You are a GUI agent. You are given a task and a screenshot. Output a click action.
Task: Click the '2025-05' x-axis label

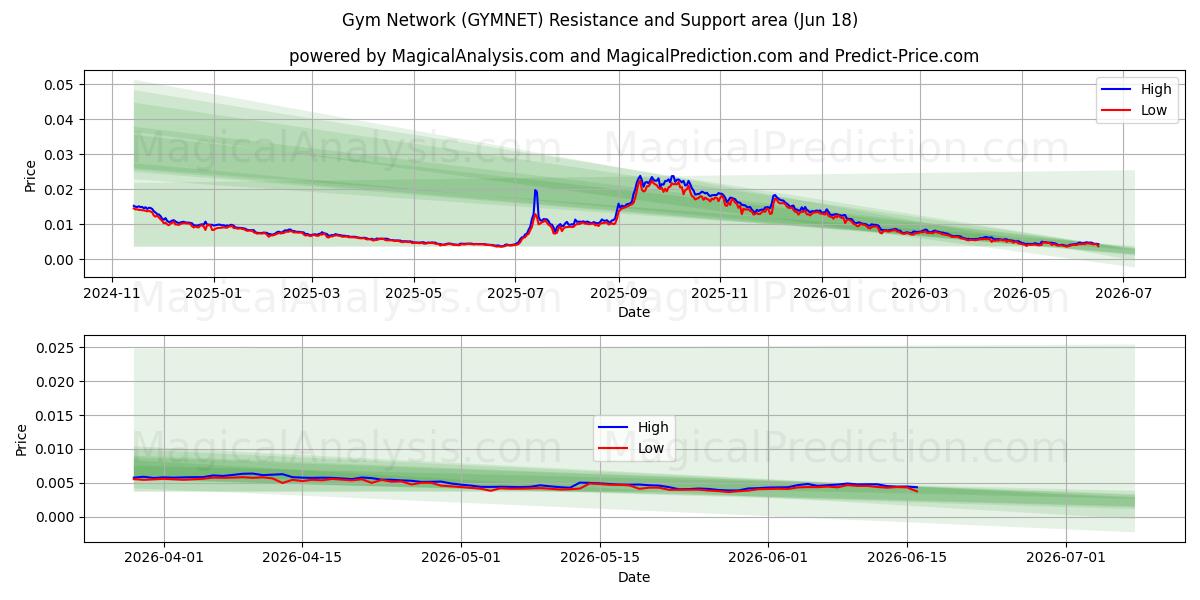(x=415, y=294)
